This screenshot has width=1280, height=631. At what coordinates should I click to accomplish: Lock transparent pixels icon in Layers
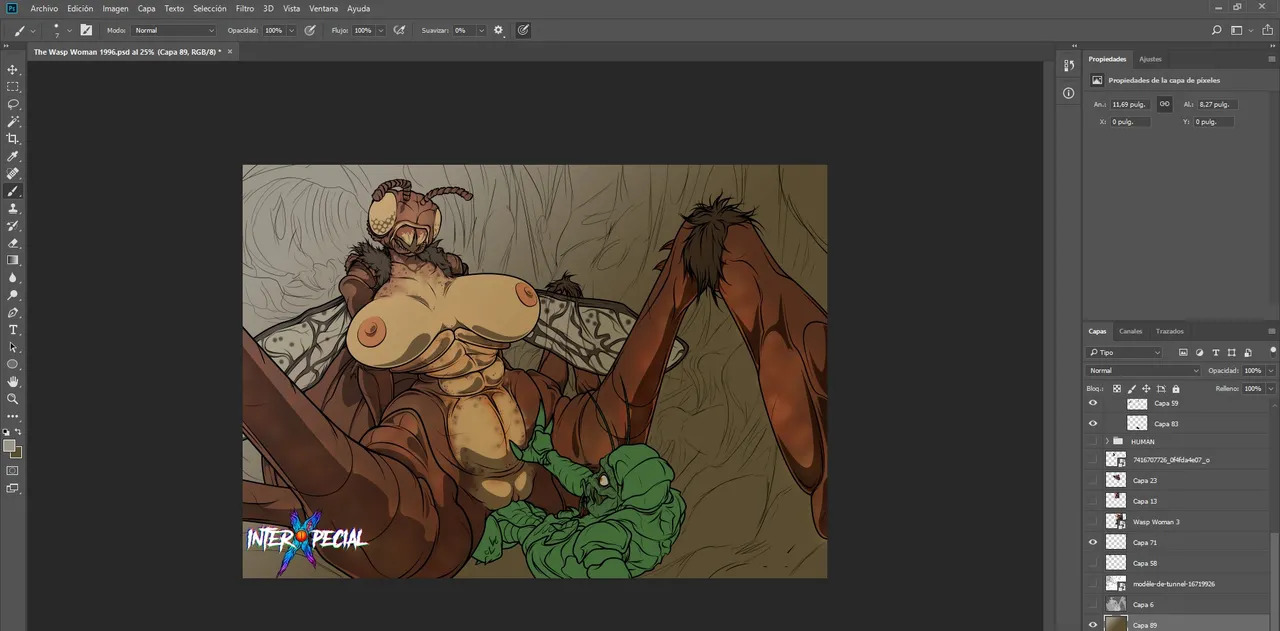tap(1117, 388)
